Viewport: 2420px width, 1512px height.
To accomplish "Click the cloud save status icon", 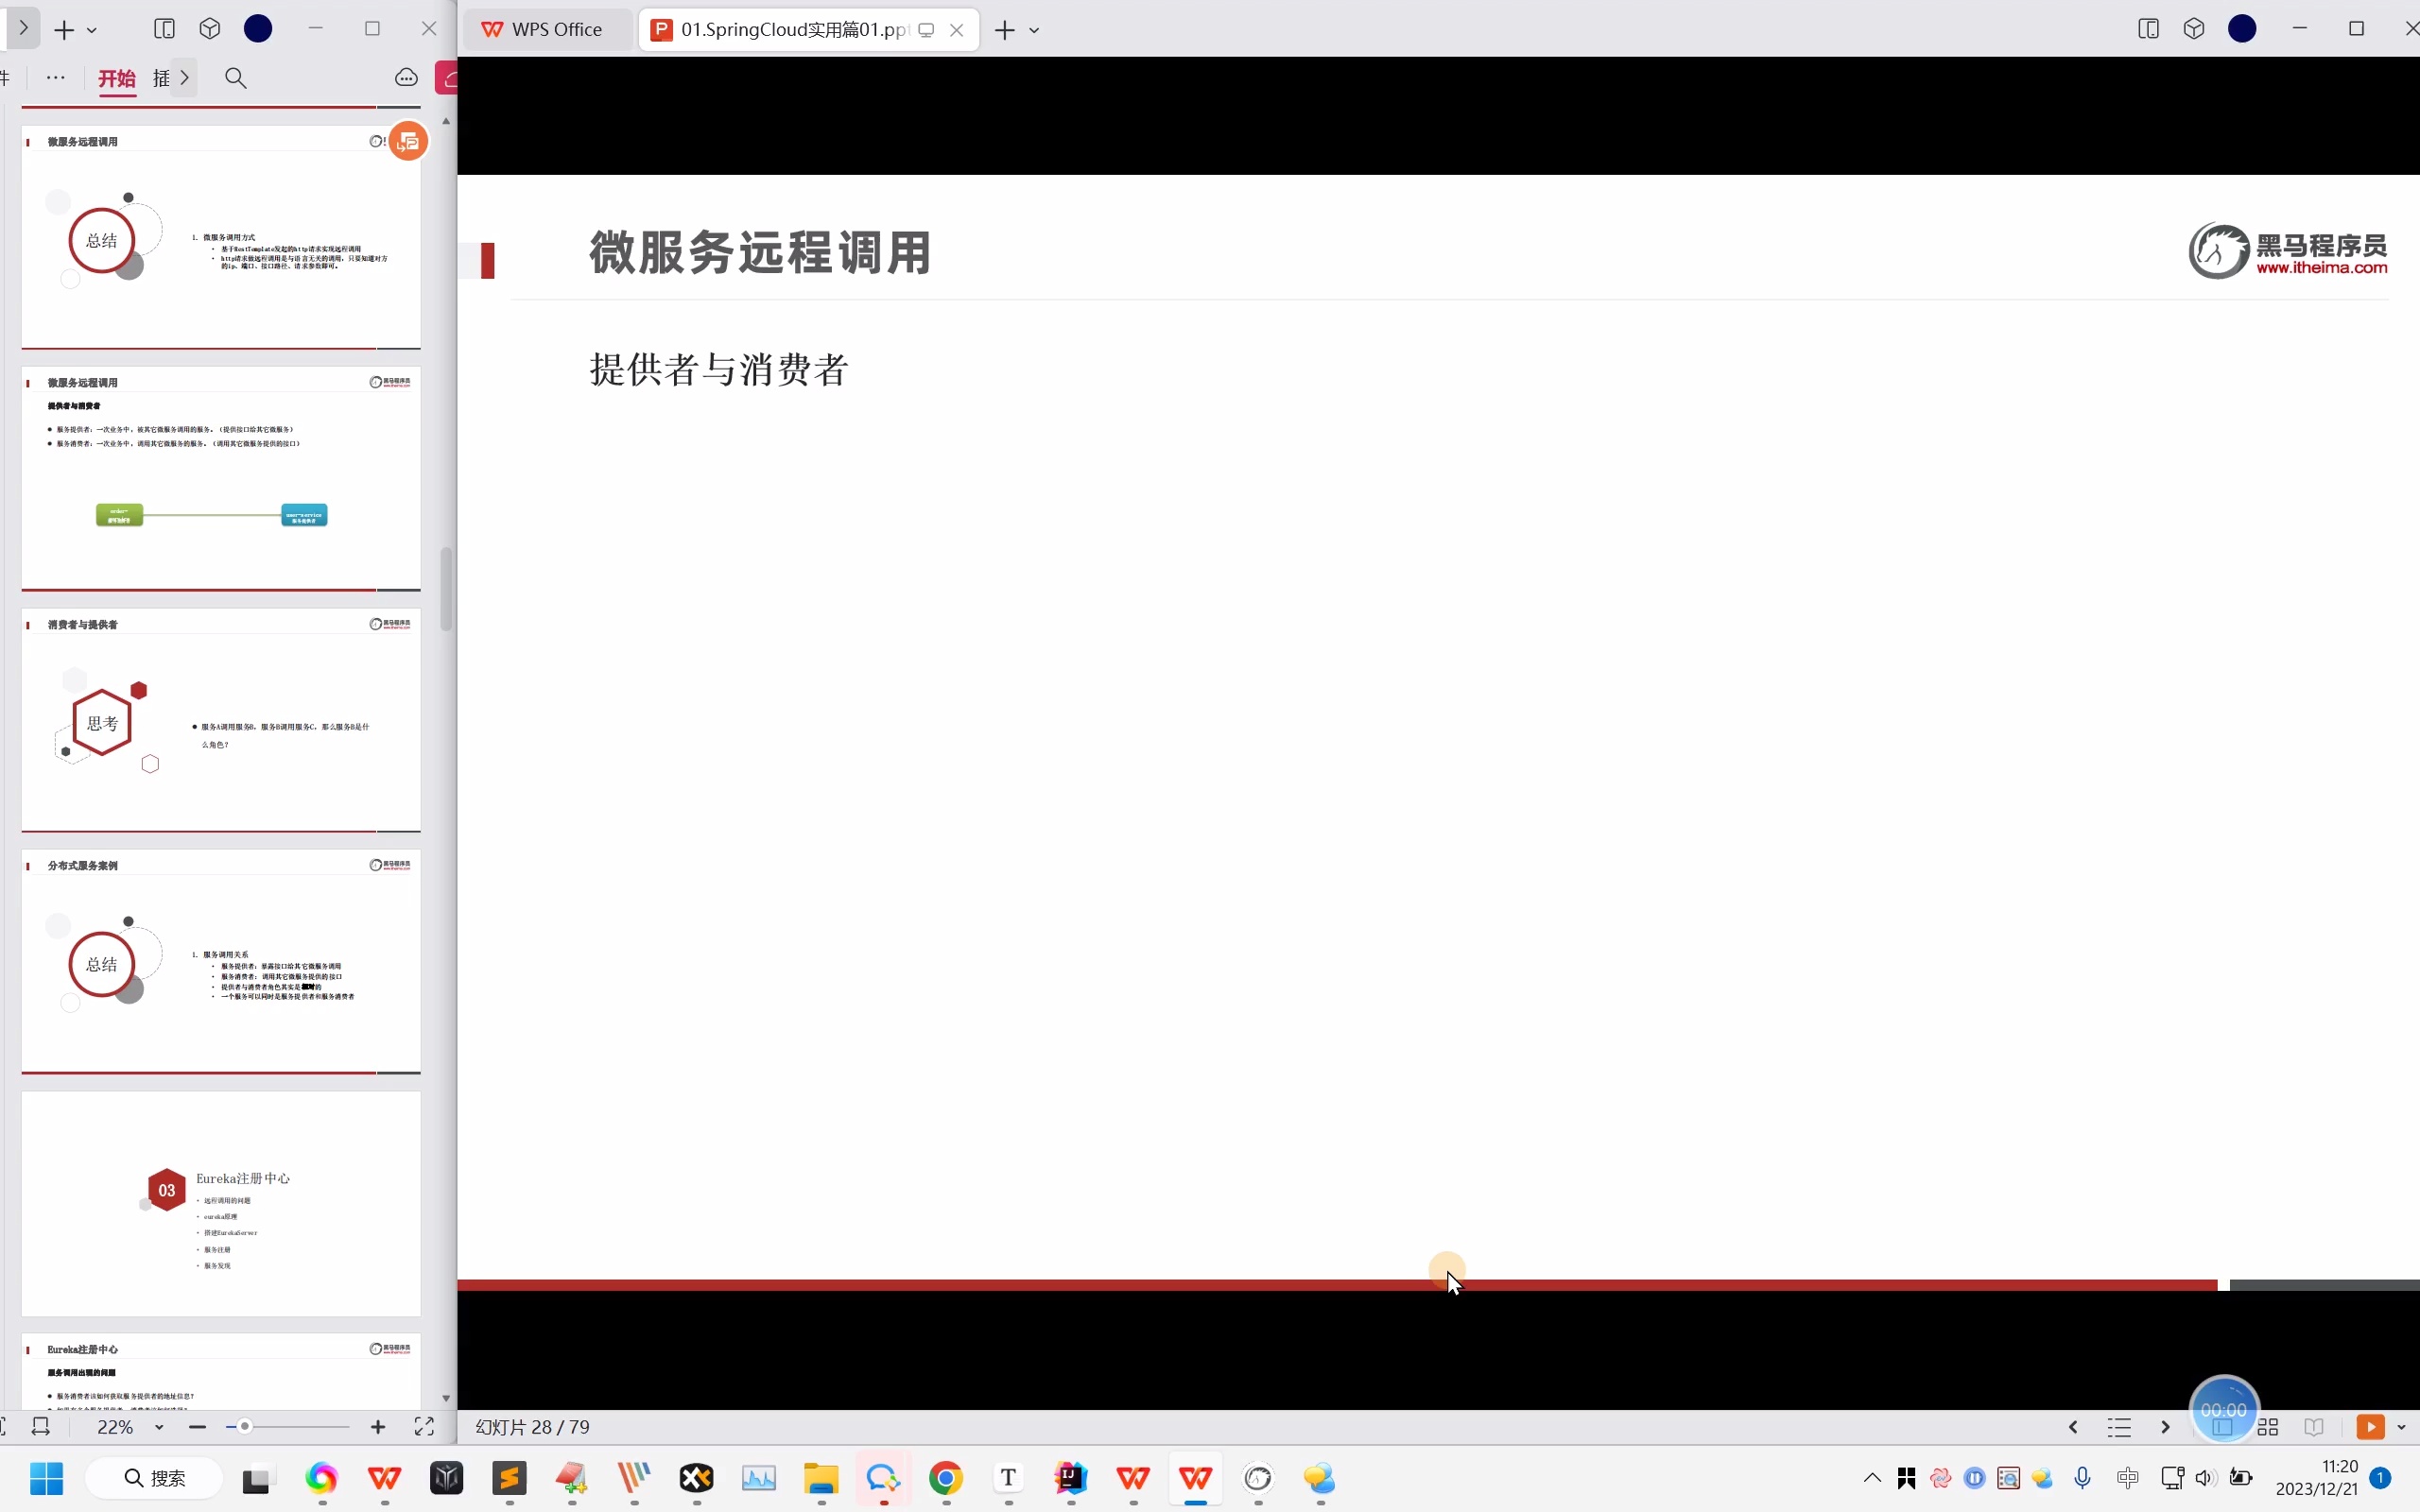I will click(406, 78).
